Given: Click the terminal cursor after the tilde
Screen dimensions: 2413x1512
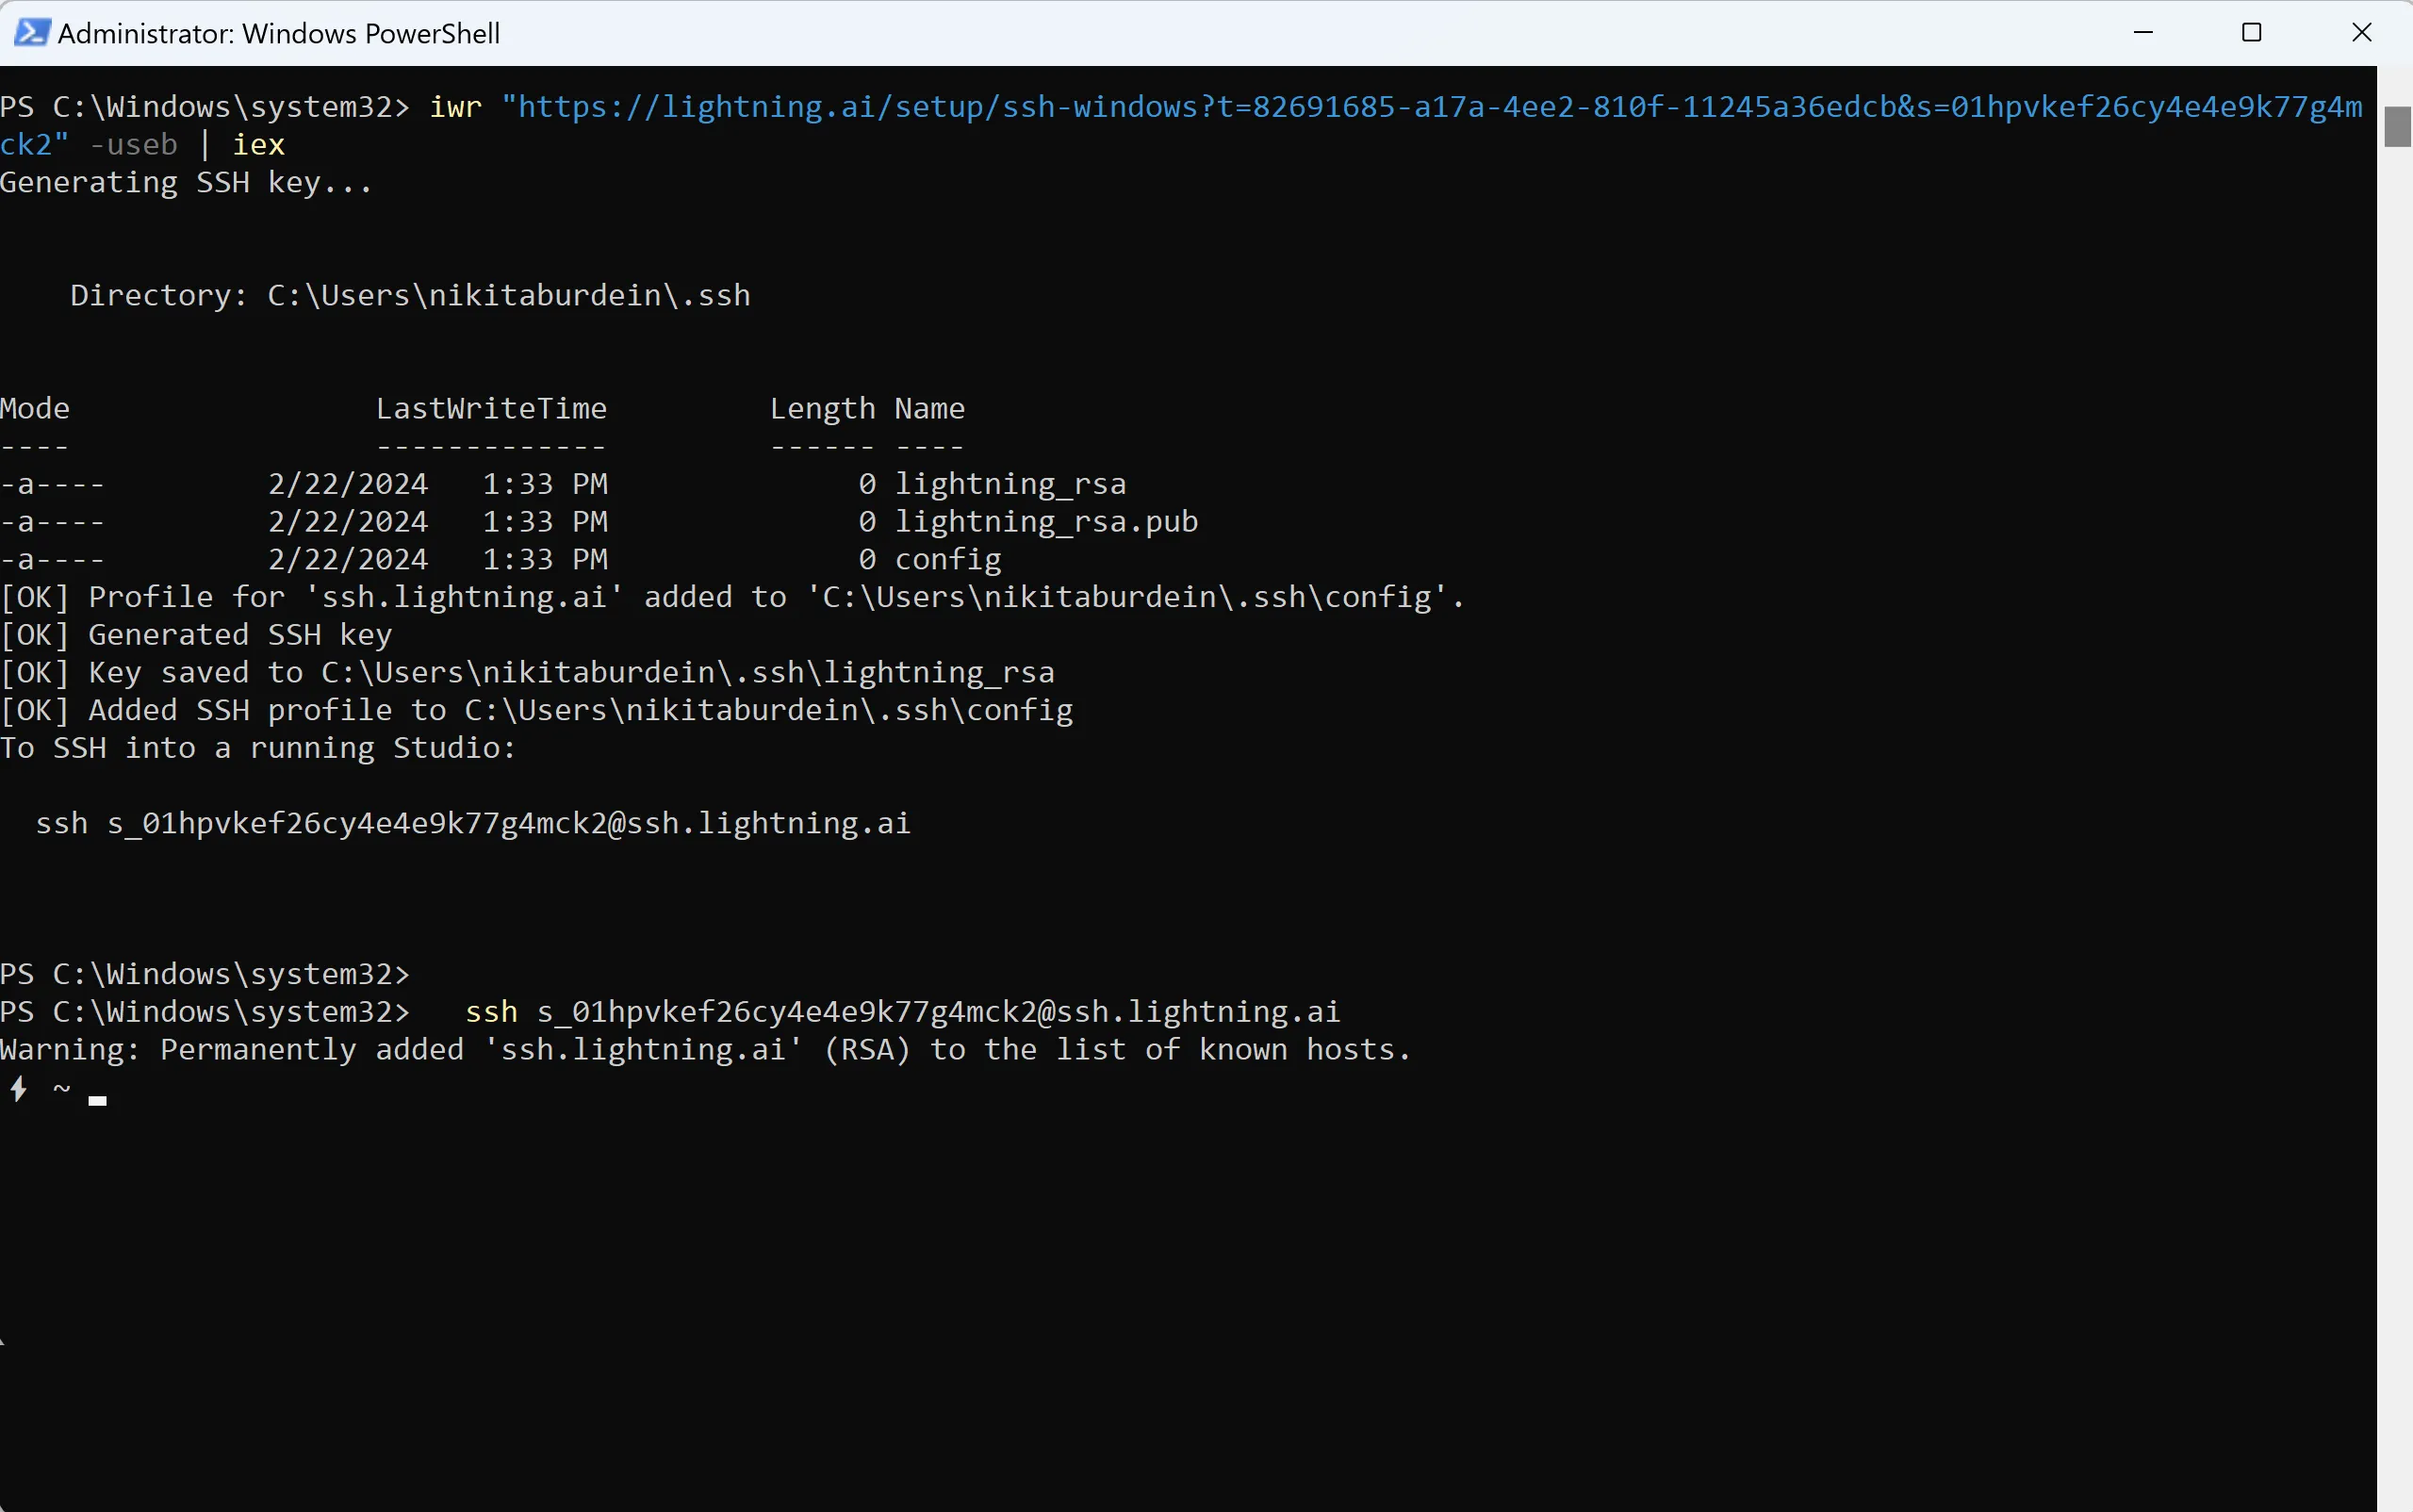Looking at the screenshot, I should click(97, 1101).
